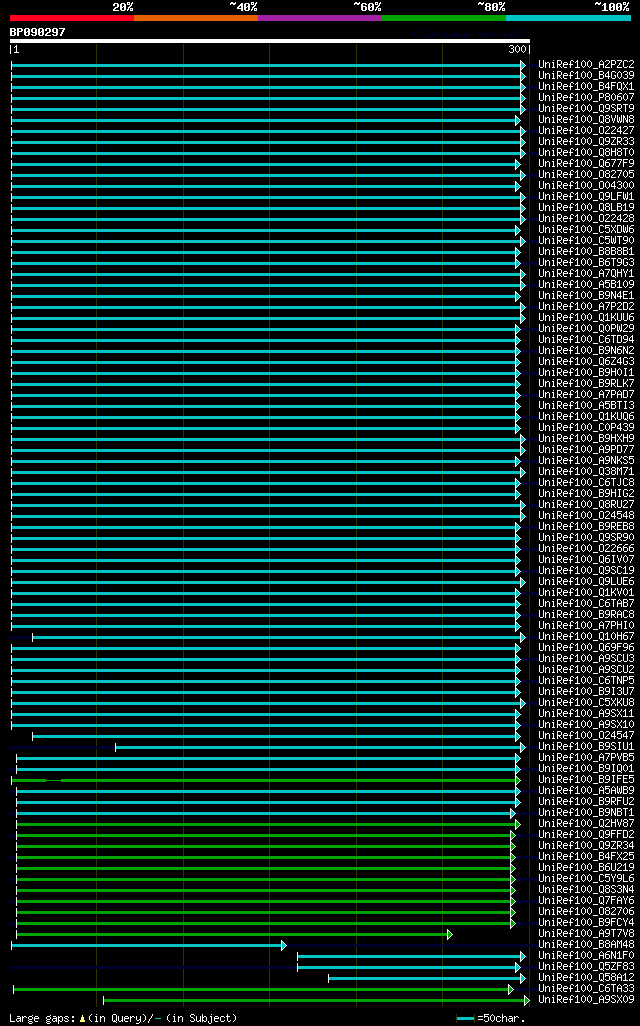The image size is (640, 1026).
Task: Open hit UniRef100_Q8LB19
Action: click(x=586, y=207)
